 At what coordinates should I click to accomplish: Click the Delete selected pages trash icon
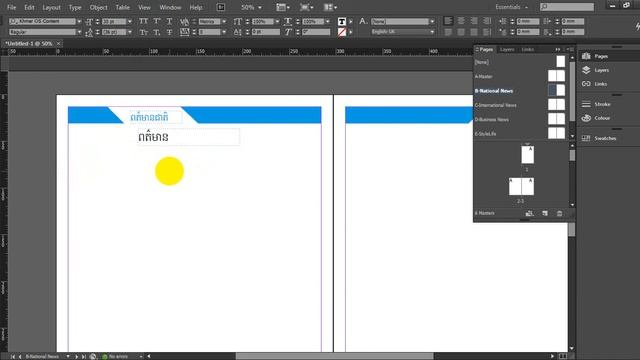click(x=559, y=213)
